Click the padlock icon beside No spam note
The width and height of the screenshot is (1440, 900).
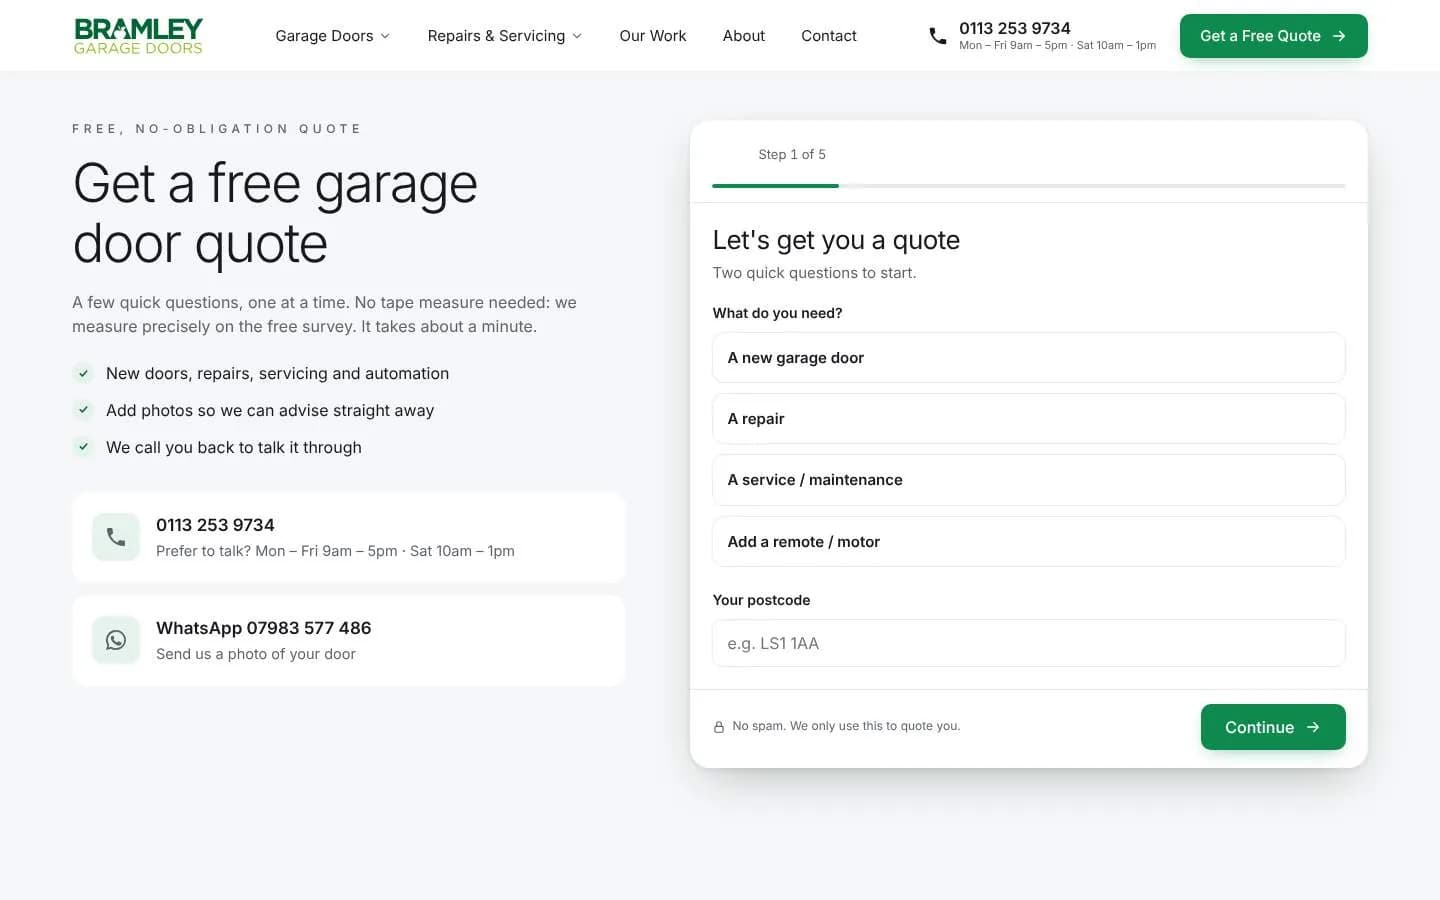(719, 727)
